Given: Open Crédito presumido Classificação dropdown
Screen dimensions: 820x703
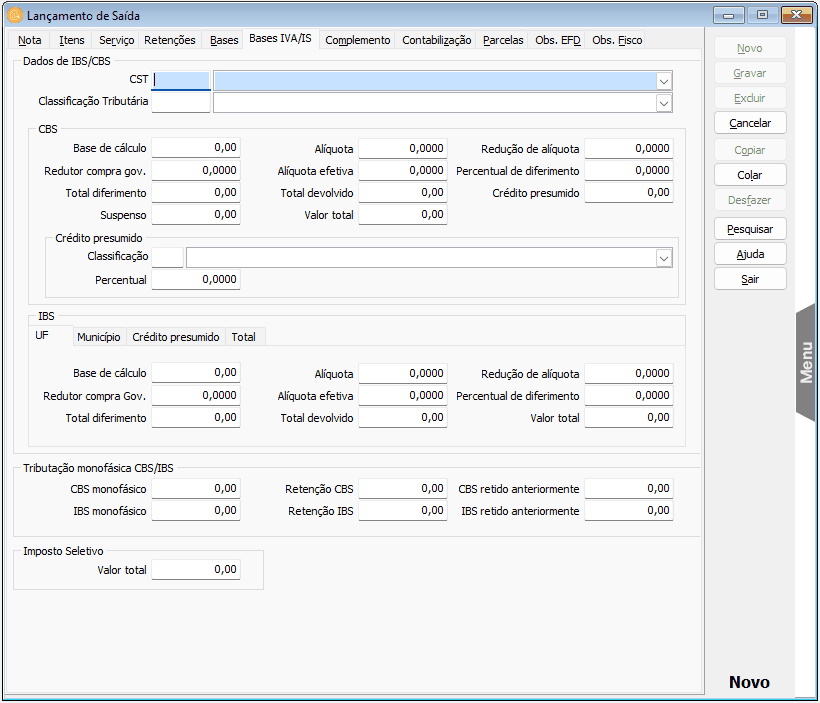Looking at the screenshot, I should coord(663,258).
